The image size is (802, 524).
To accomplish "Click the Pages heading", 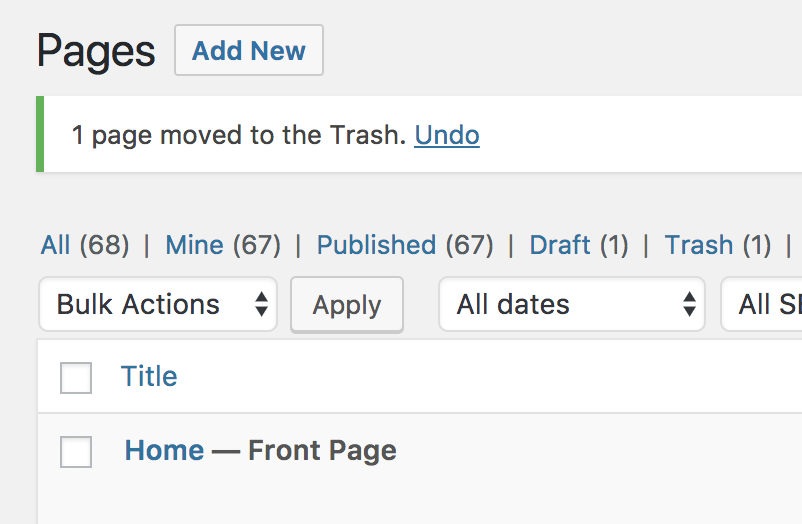I will click(96, 51).
